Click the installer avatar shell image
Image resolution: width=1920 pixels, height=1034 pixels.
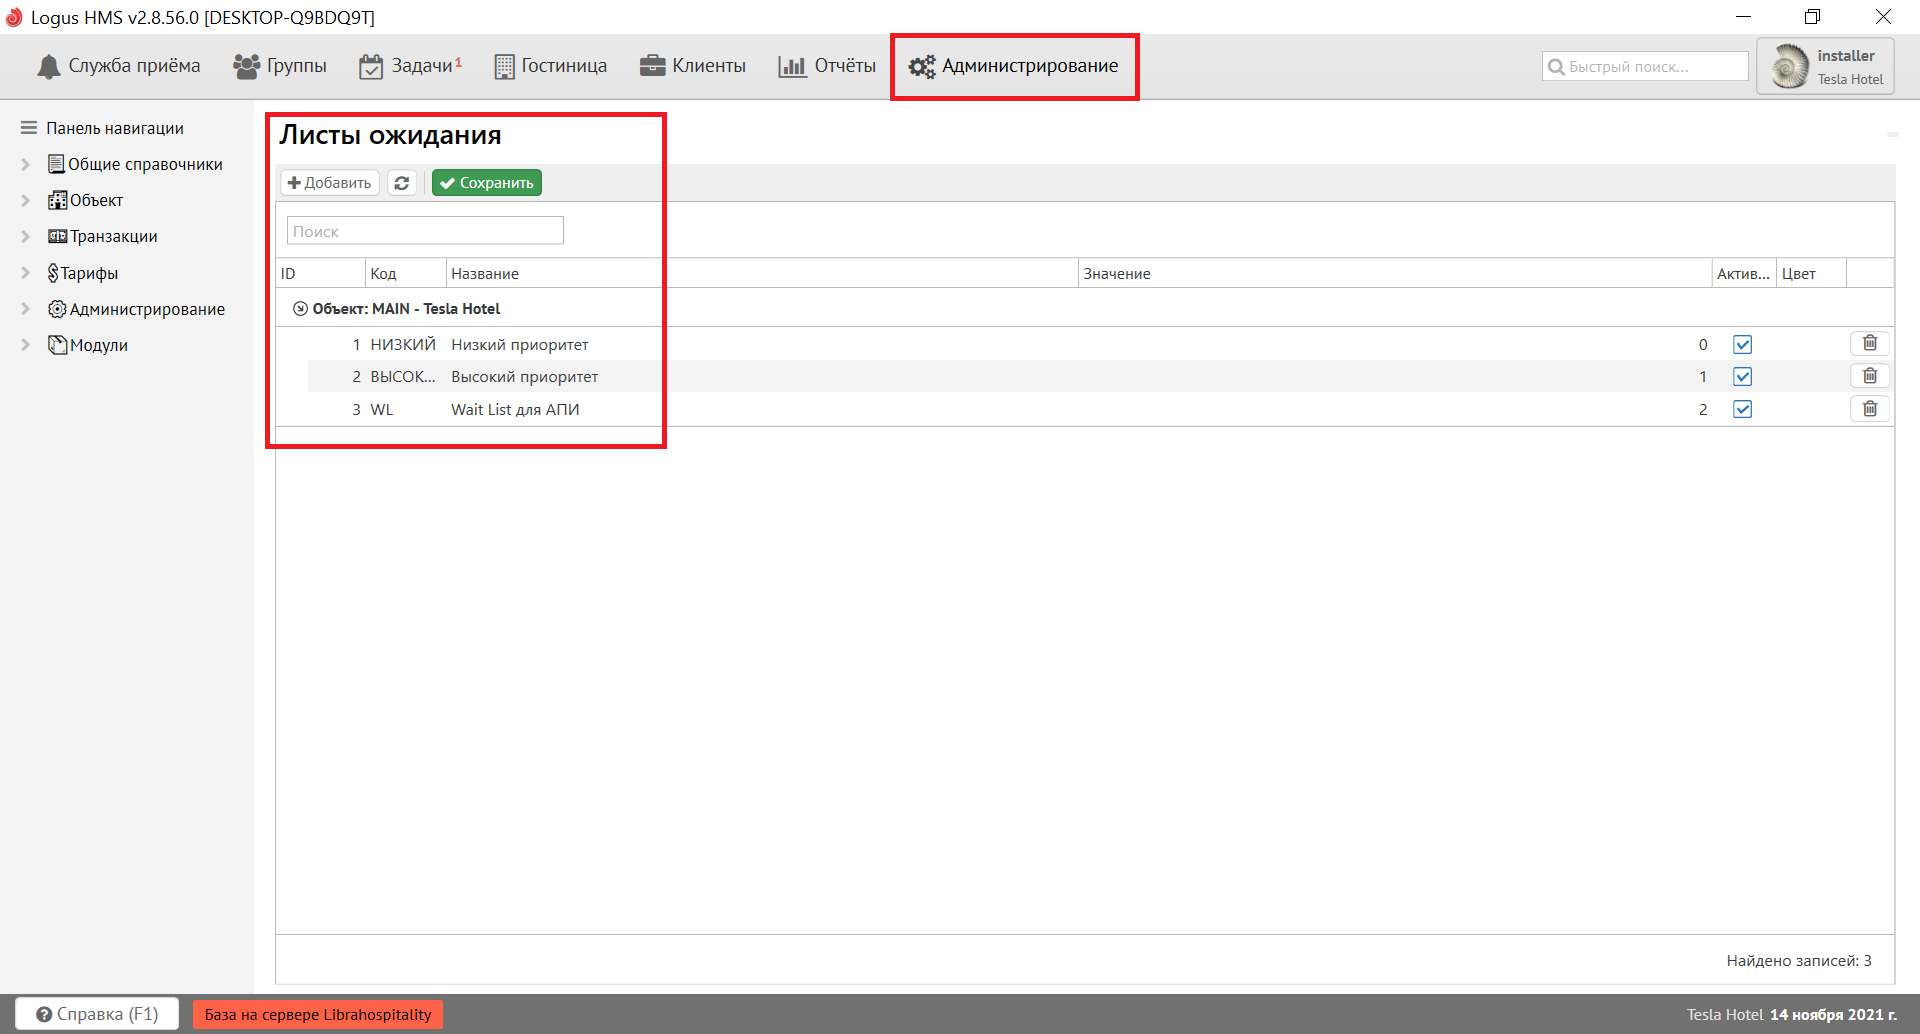pos(1790,67)
